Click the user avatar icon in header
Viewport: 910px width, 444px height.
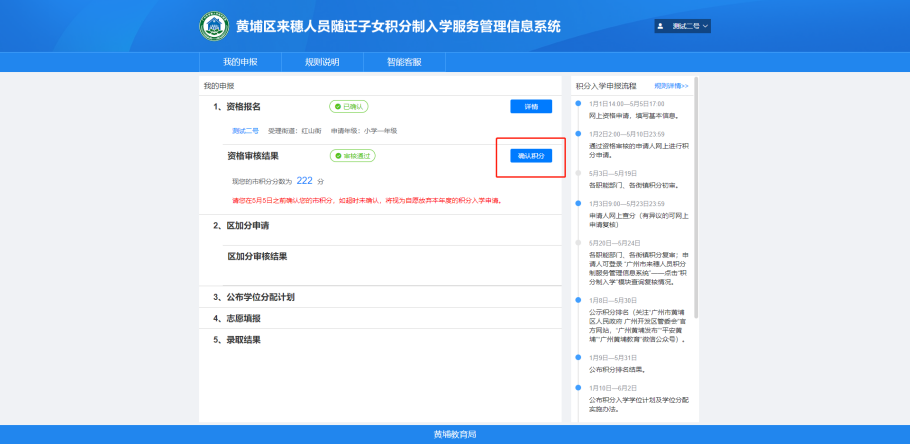(661, 25)
